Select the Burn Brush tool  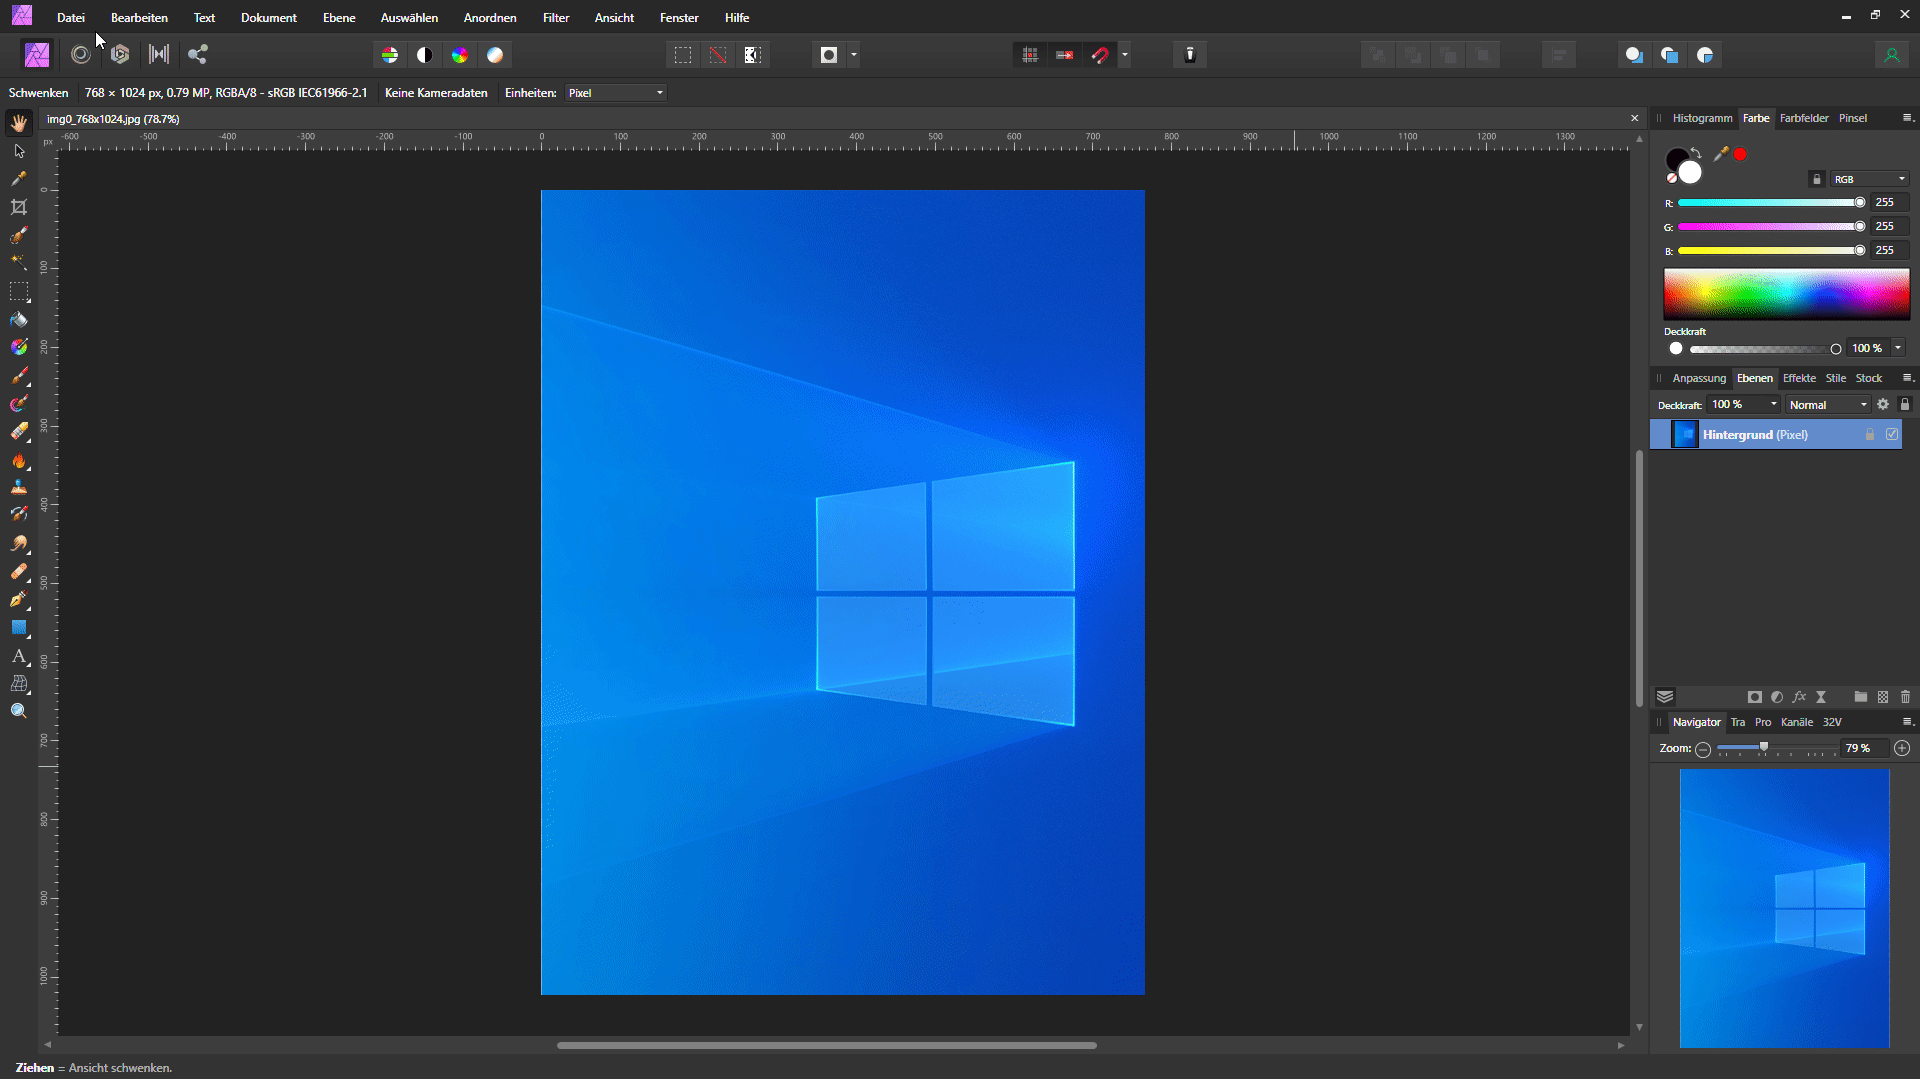(19, 460)
